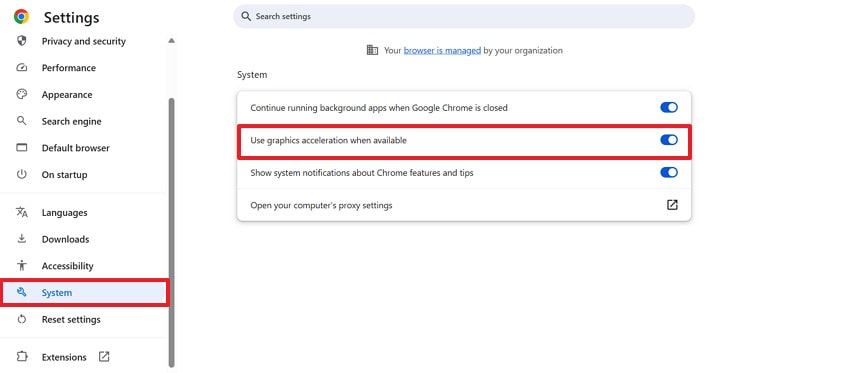The image size is (850, 373).
Task: Toggle background apps when Chrome is closed
Action: pos(669,107)
